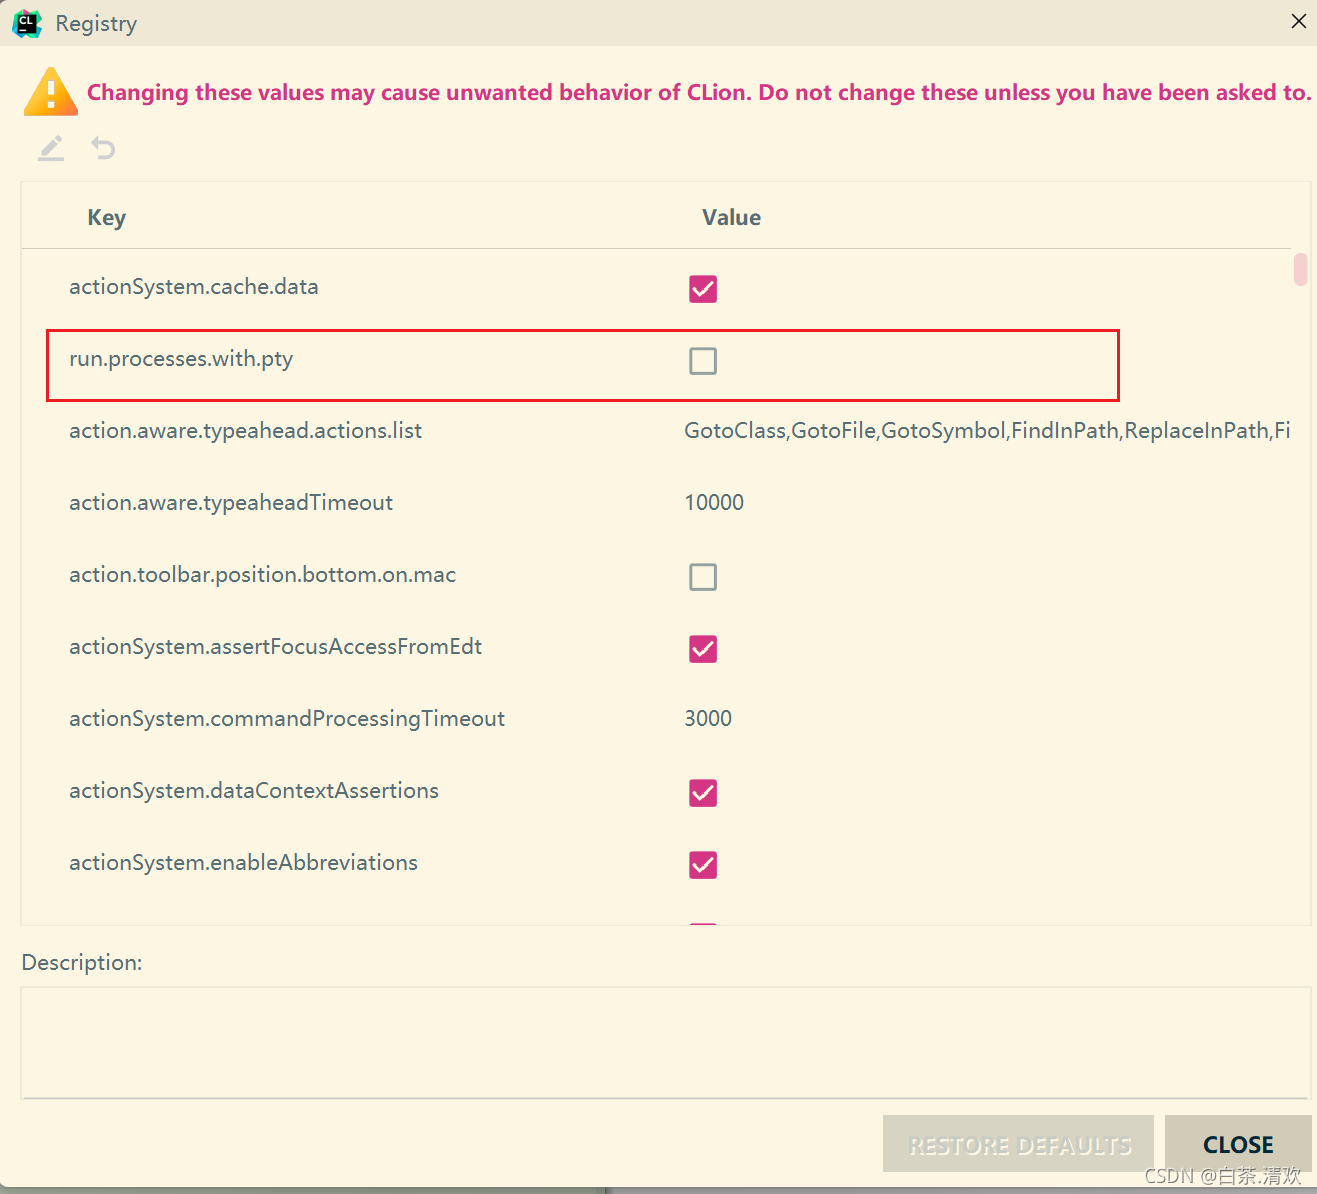Enable run.processes.with.pty checkbox

click(703, 361)
